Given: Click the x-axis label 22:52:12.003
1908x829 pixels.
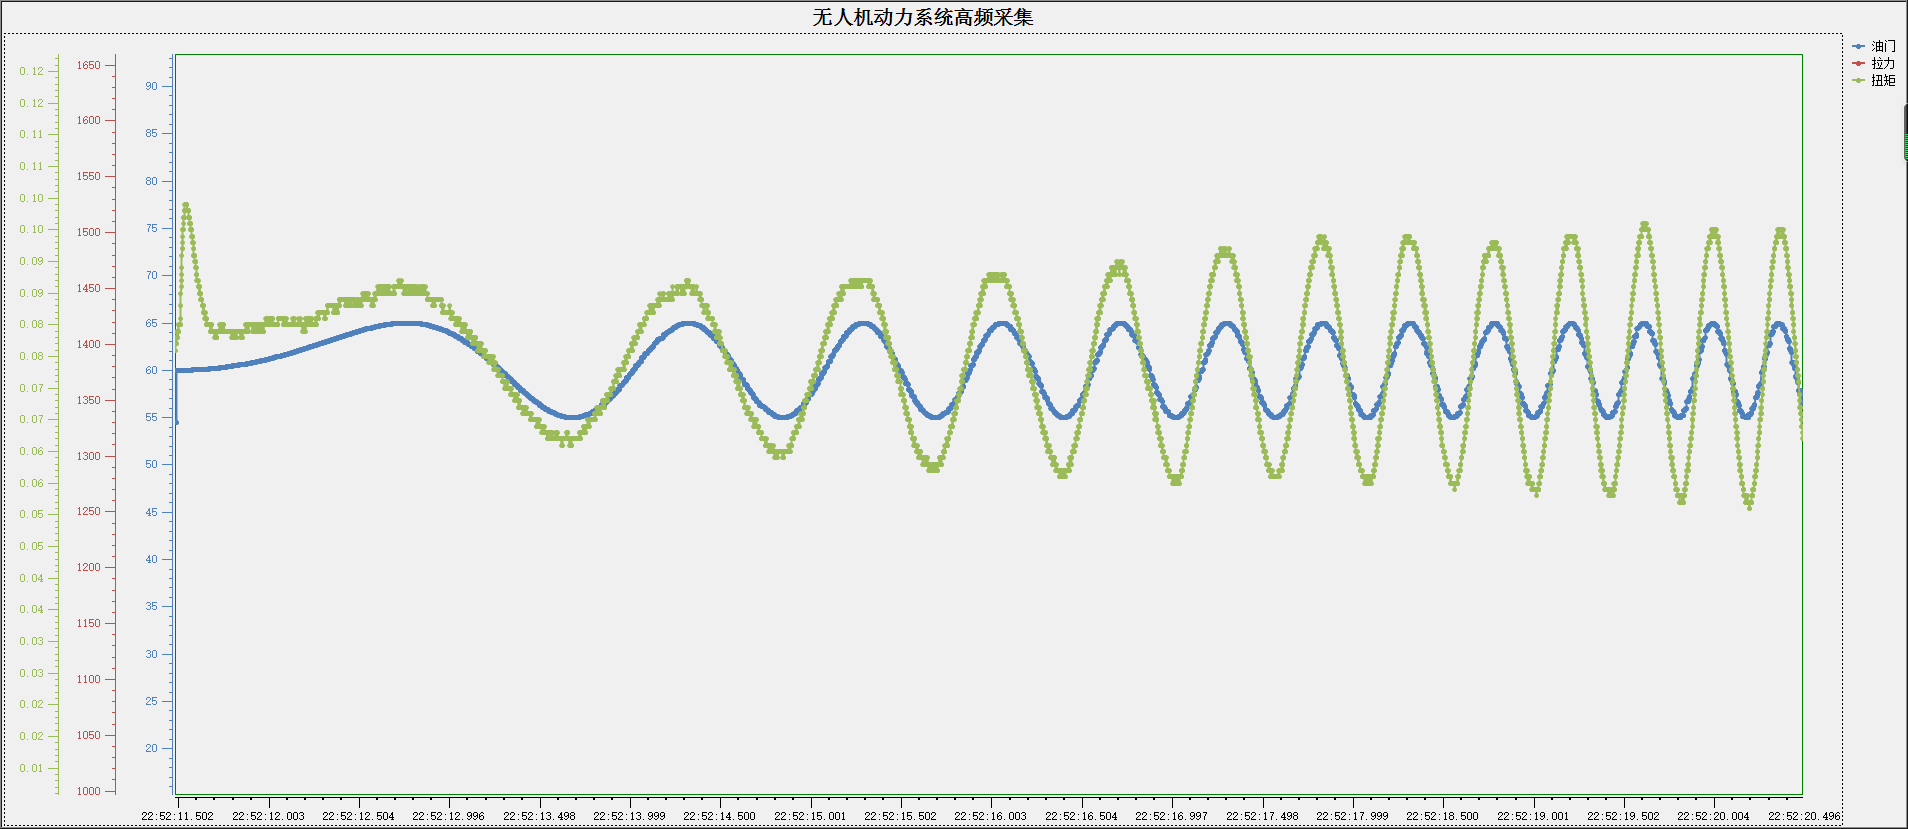Looking at the screenshot, I should tap(268, 816).
